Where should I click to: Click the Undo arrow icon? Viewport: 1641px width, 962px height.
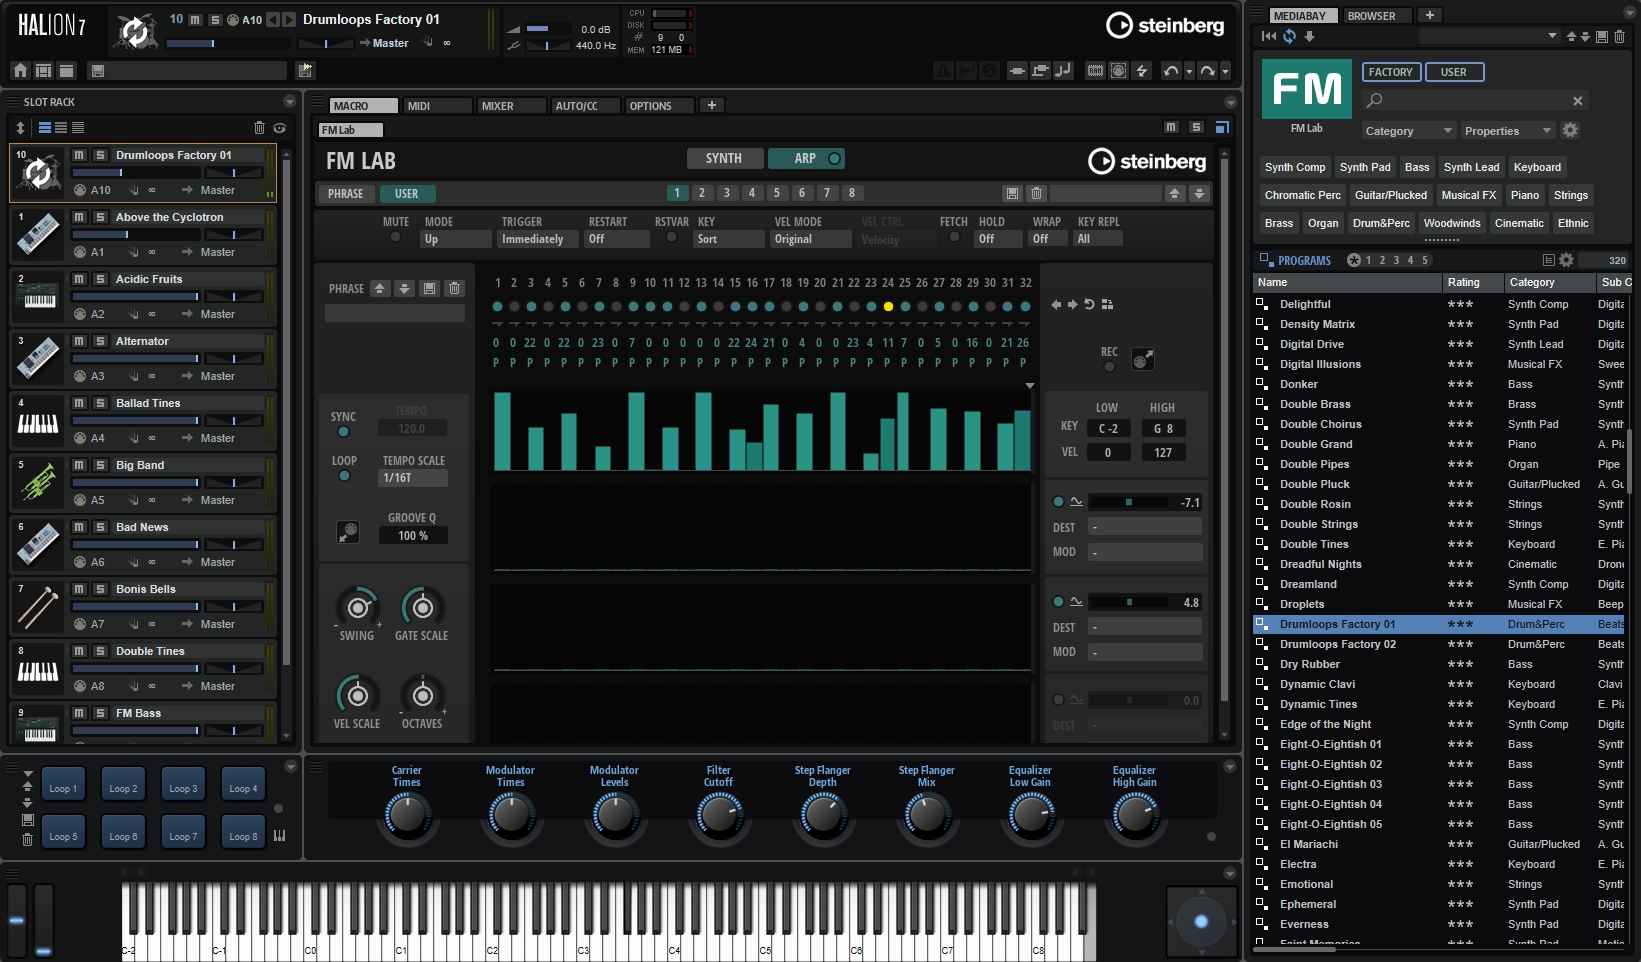pos(1172,70)
